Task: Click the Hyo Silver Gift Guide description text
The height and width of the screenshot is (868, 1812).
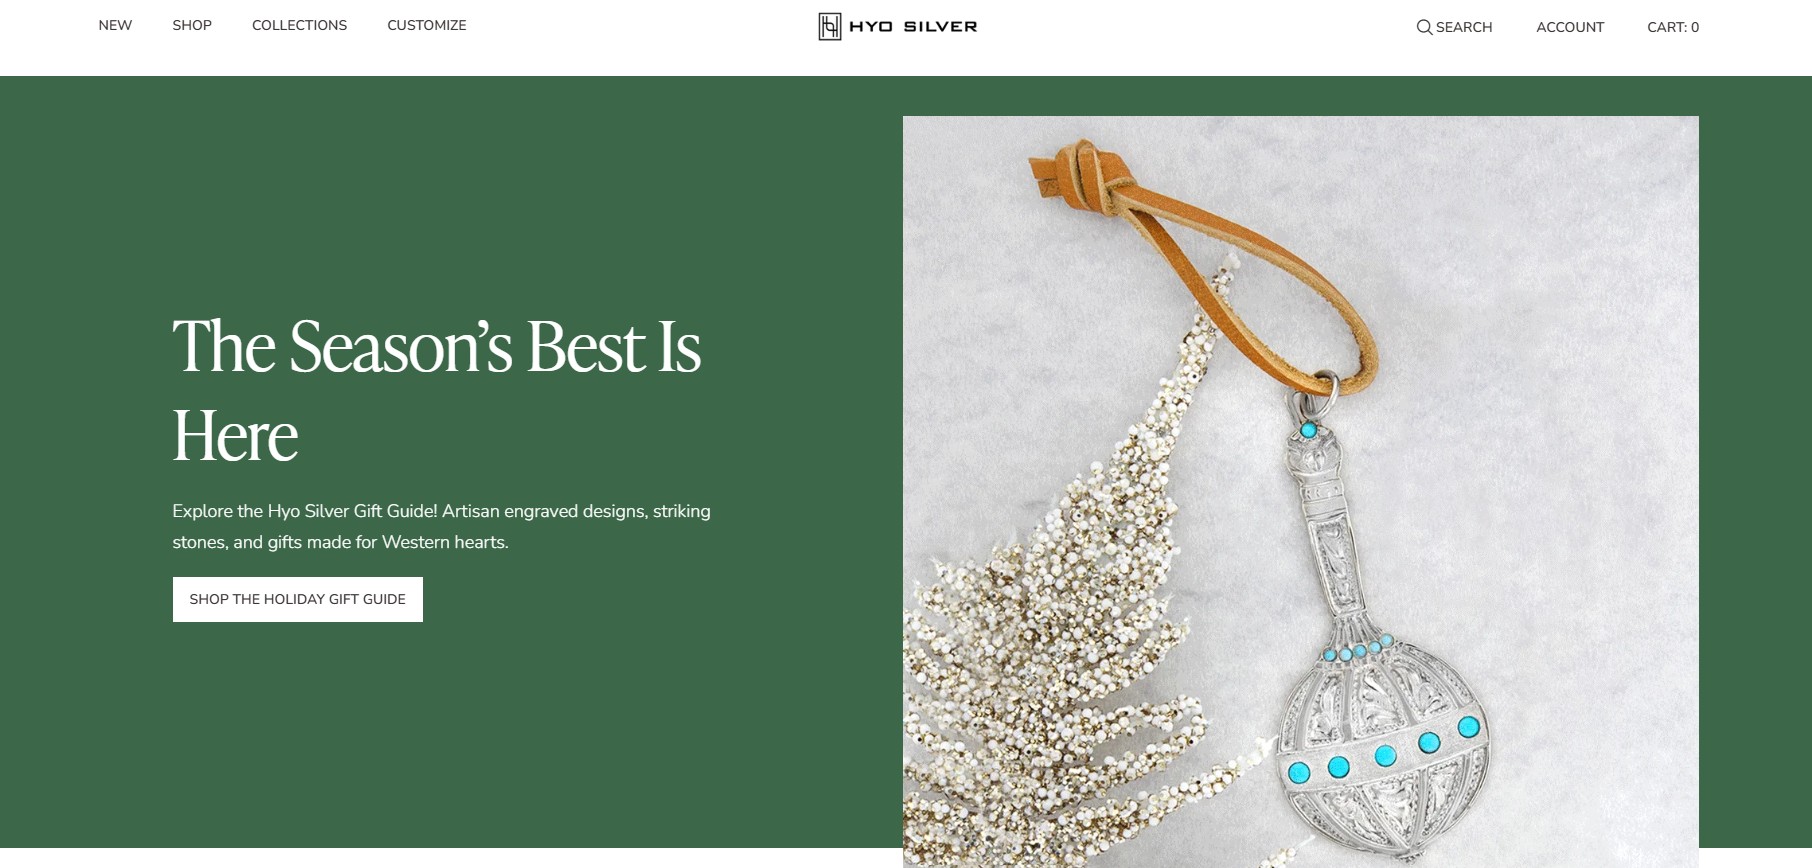Action: [x=441, y=526]
